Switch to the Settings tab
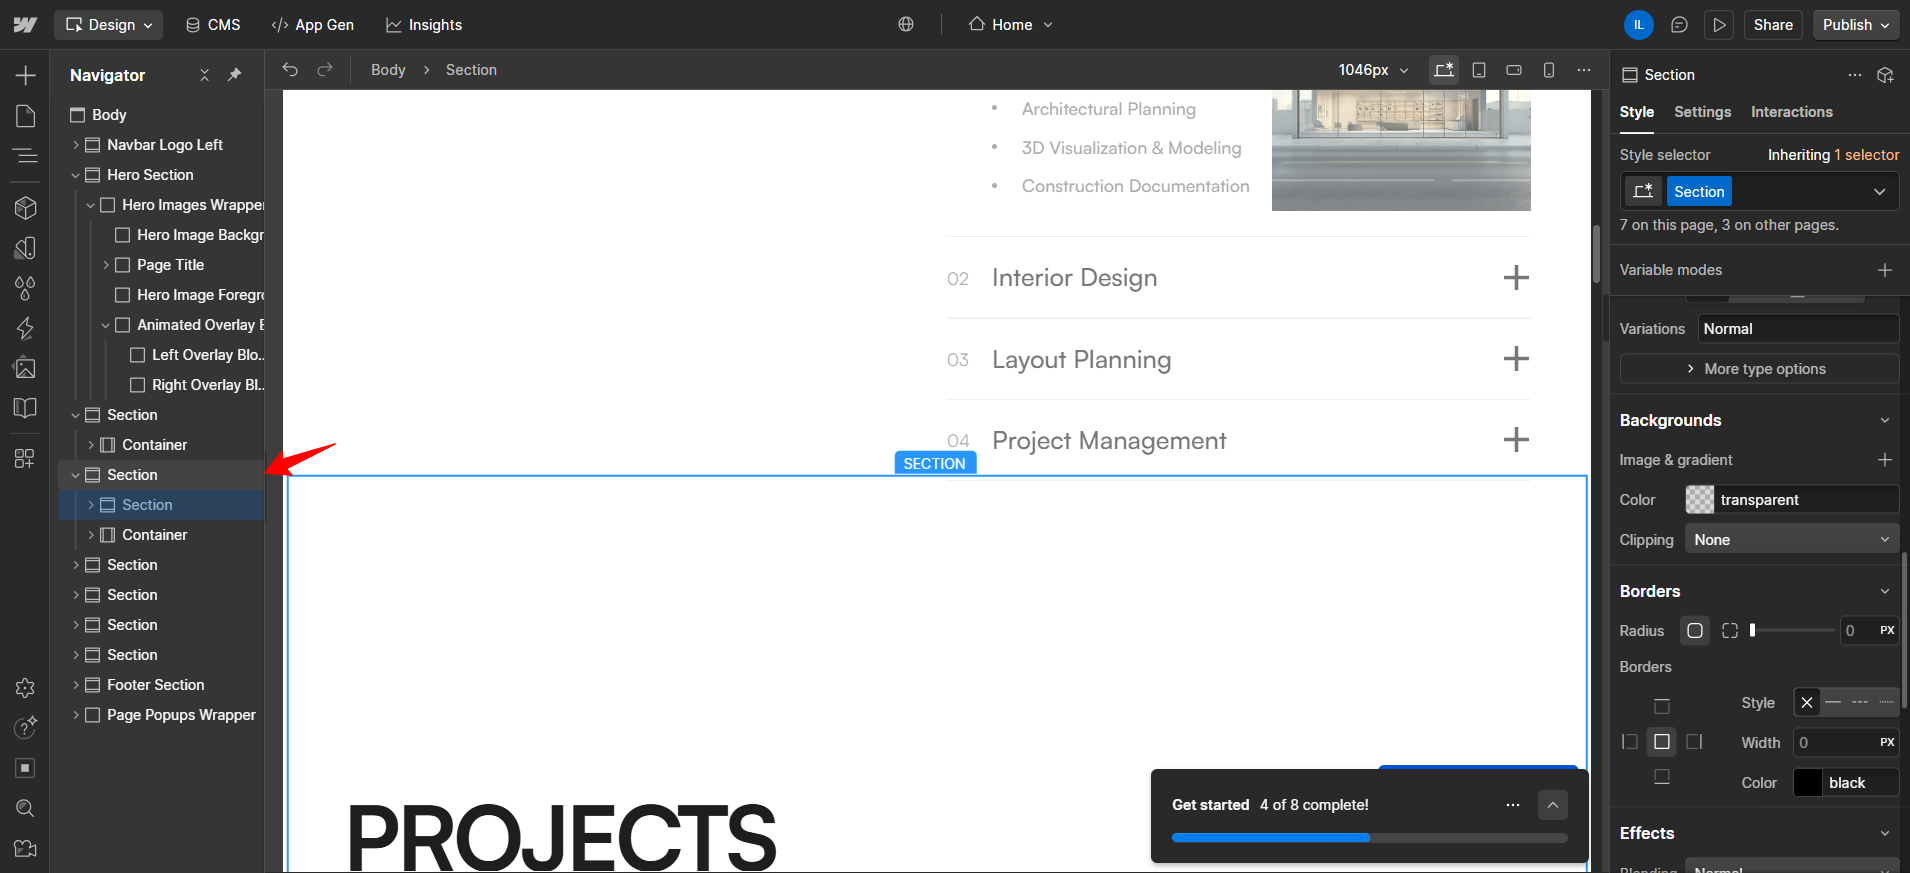This screenshot has height=873, width=1910. click(x=1703, y=112)
